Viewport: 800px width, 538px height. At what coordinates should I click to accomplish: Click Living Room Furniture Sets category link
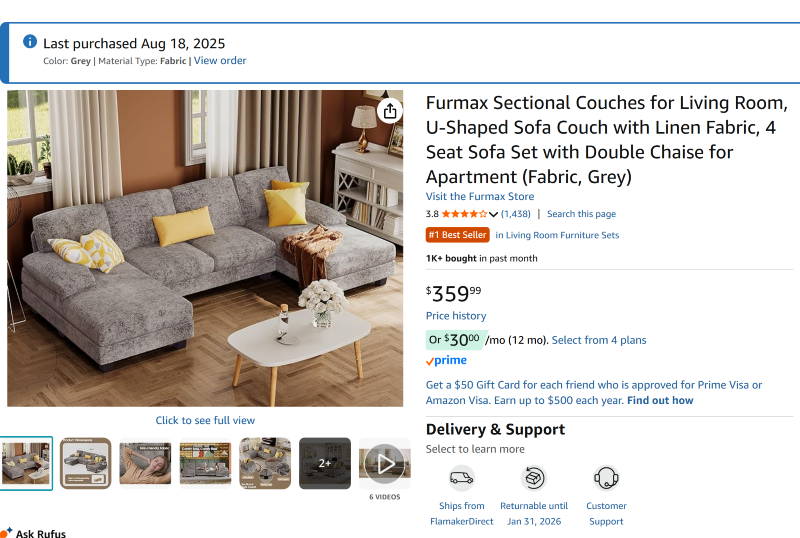562,235
